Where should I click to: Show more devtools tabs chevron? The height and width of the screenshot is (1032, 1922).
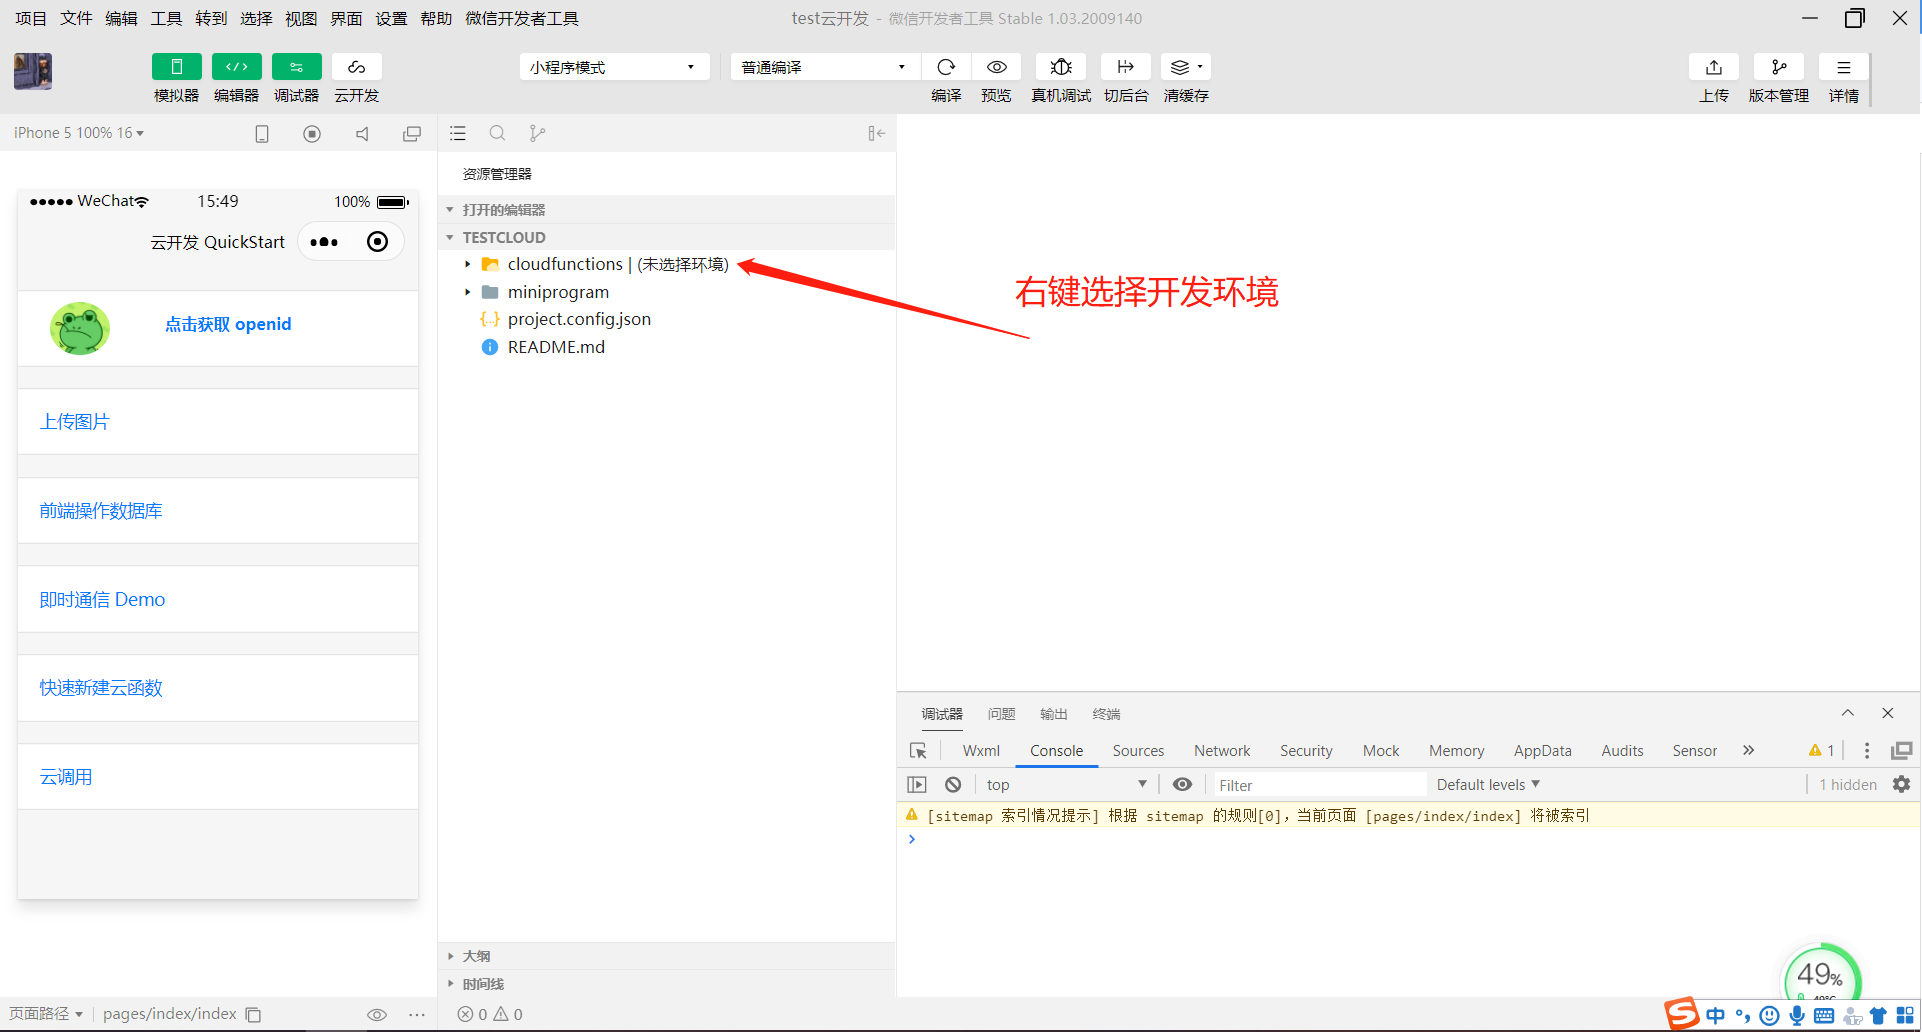pyautogui.click(x=1748, y=750)
